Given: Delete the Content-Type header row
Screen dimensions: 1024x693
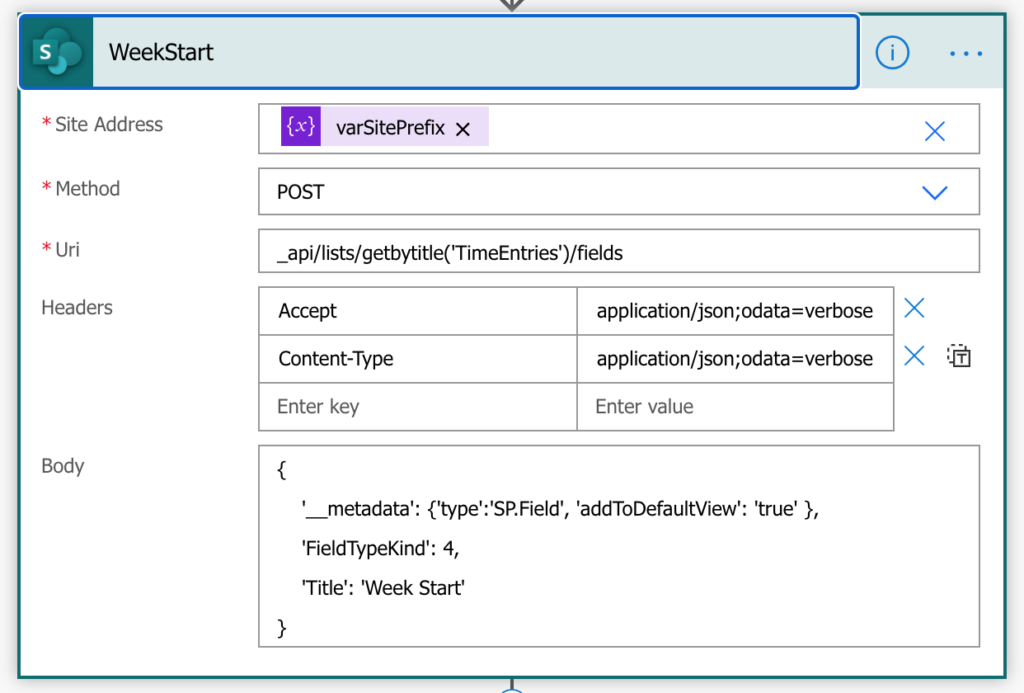Looking at the screenshot, I should point(913,356).
